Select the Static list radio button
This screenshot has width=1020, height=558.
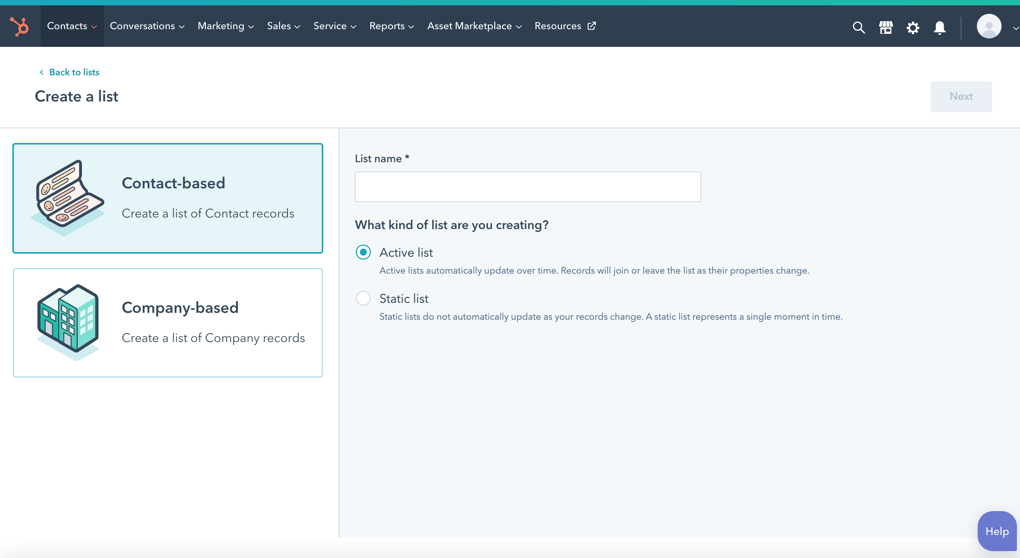[363, 299]
